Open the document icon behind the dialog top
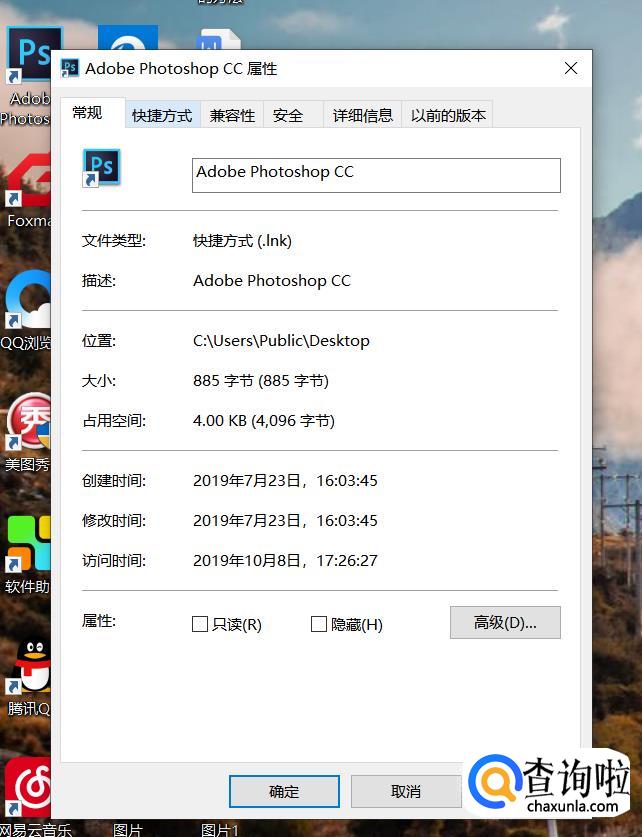Screen dimensions: 642x837 (x=218, y=40)
